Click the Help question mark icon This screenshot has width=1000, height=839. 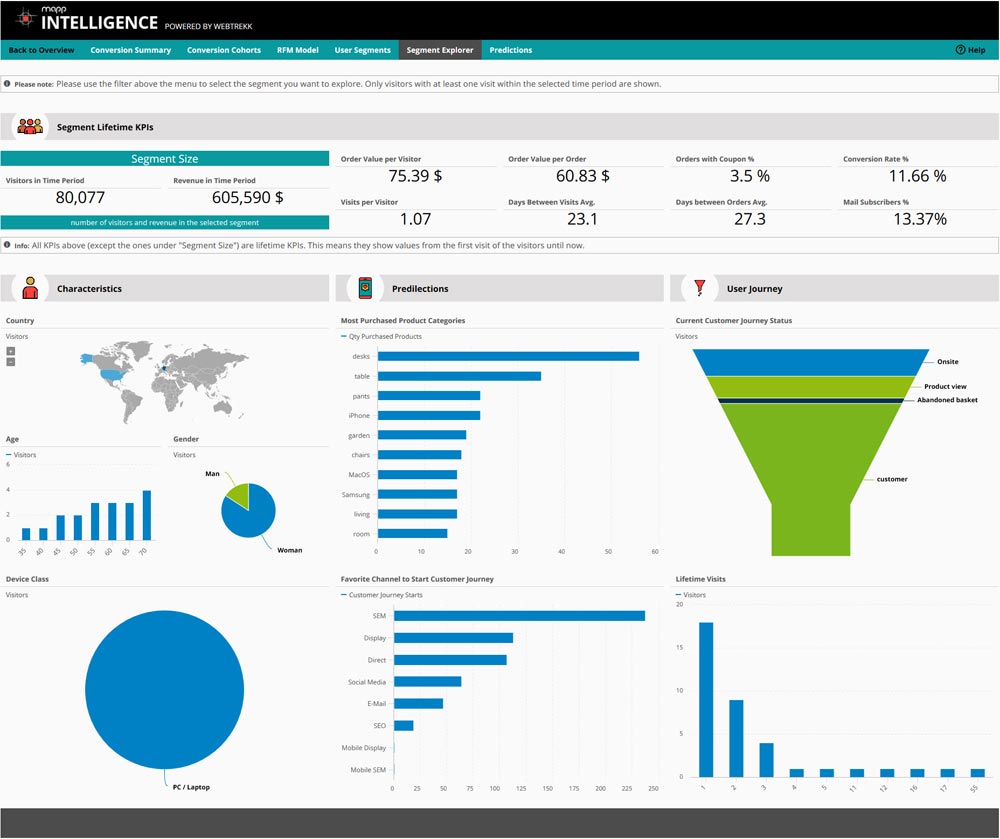click(x=960, y=50)
